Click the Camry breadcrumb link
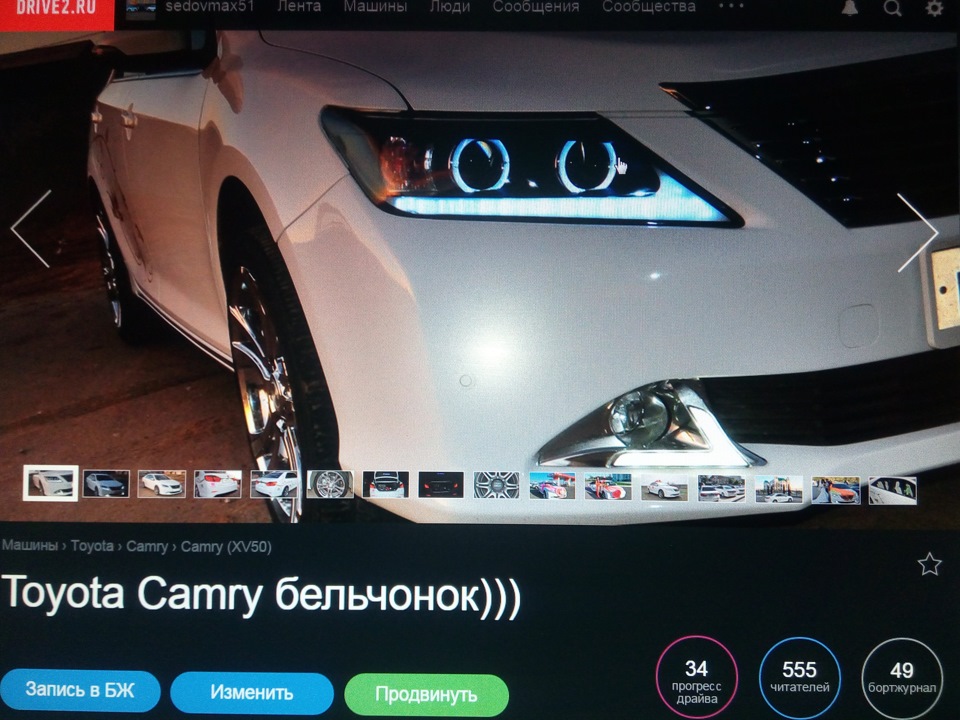960x720 pixels. pos(147,546)
